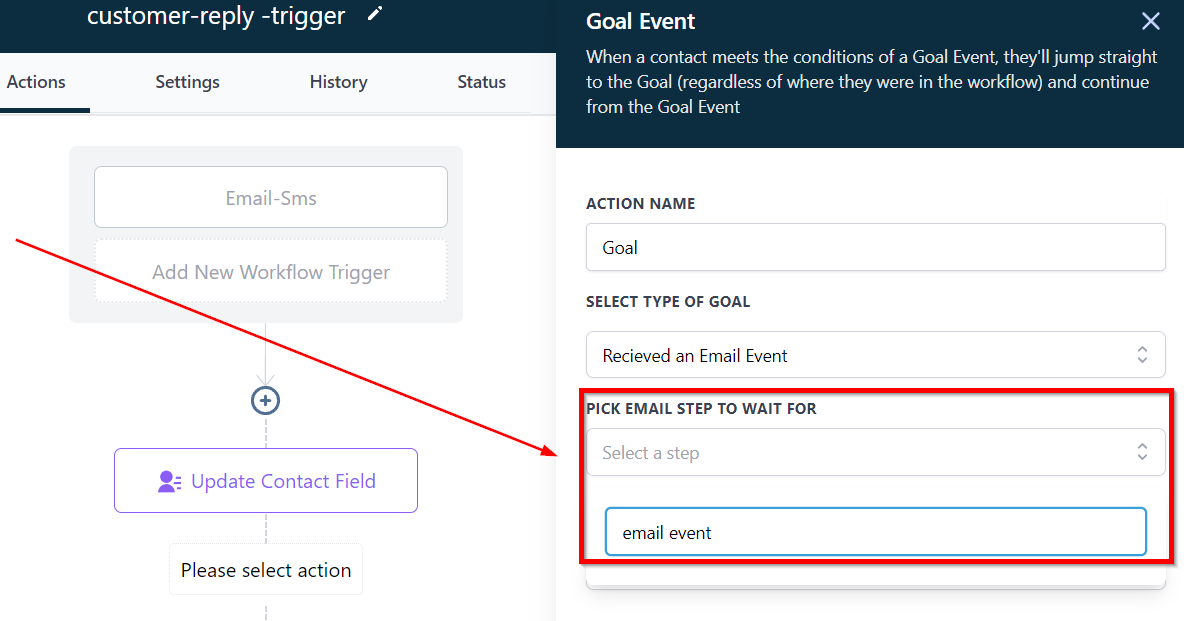The image size is (1184, 621).
Task: Open the Email-Sms trigger
Action: (x=271, y=198)
